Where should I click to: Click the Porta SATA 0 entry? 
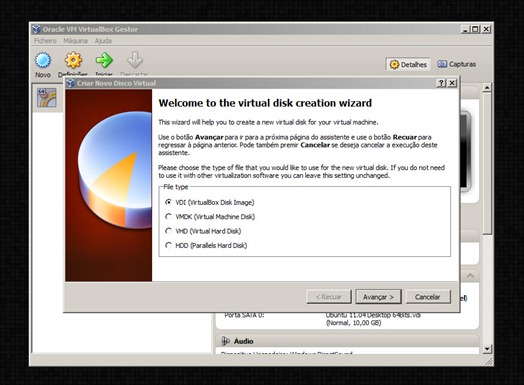[x=244, y=315]
